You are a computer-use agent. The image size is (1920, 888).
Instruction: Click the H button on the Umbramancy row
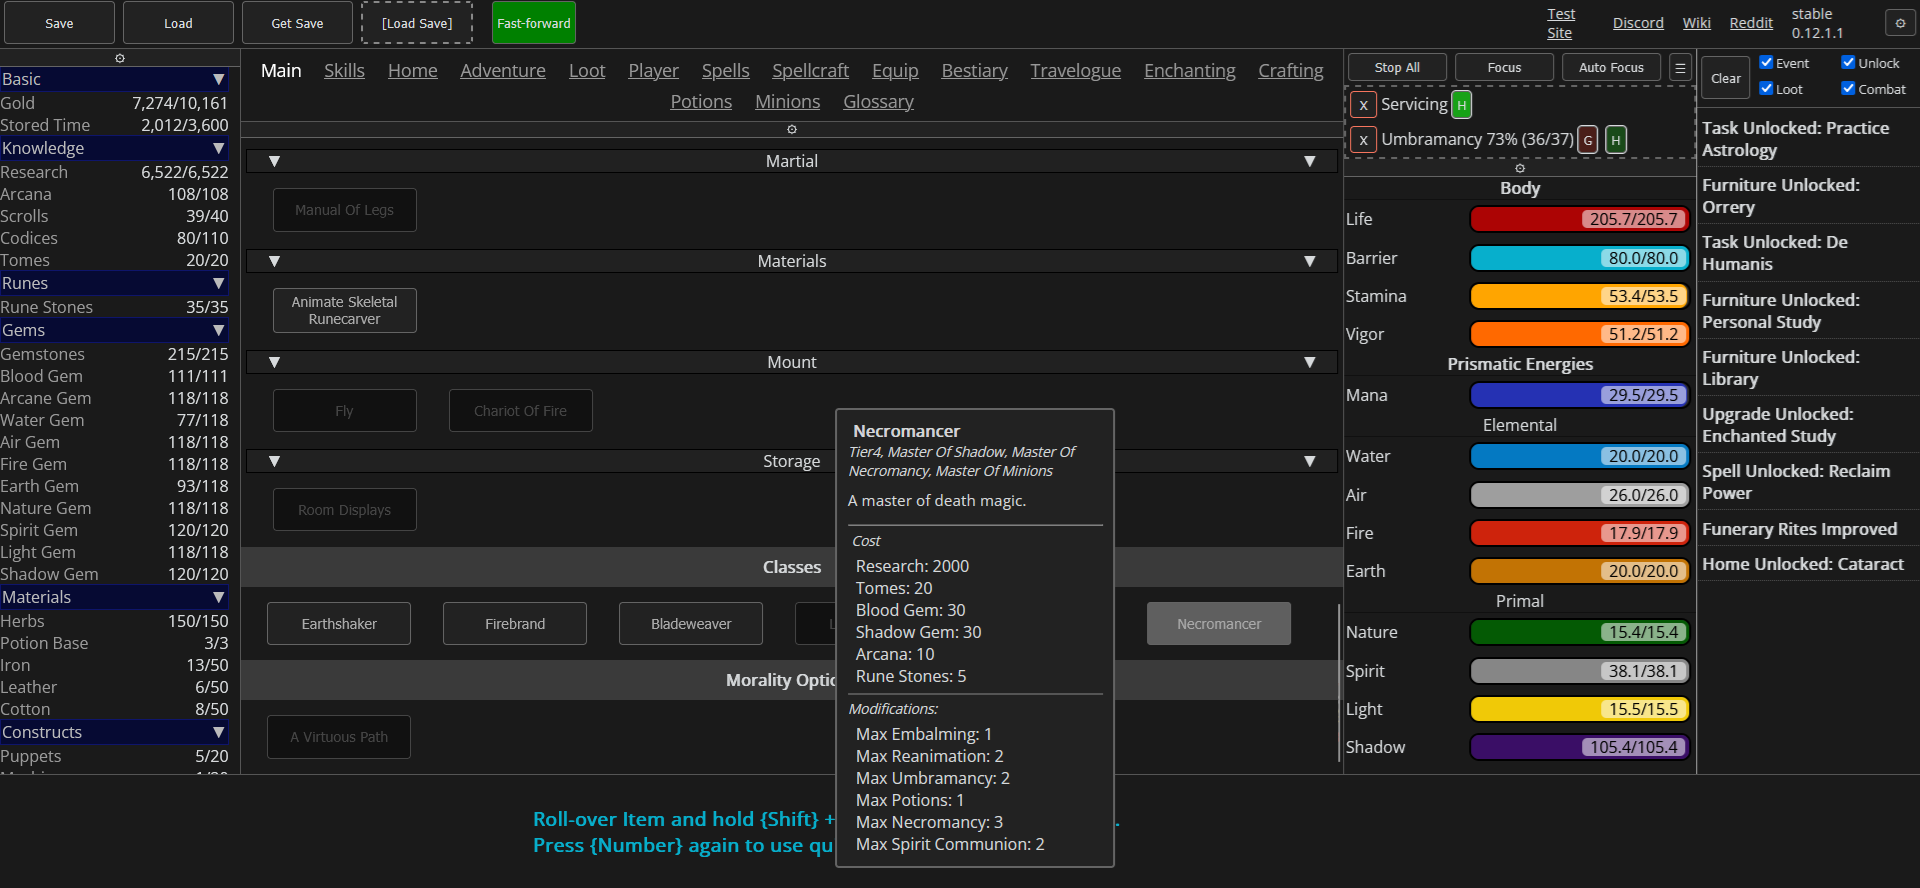click(1615, 140)
